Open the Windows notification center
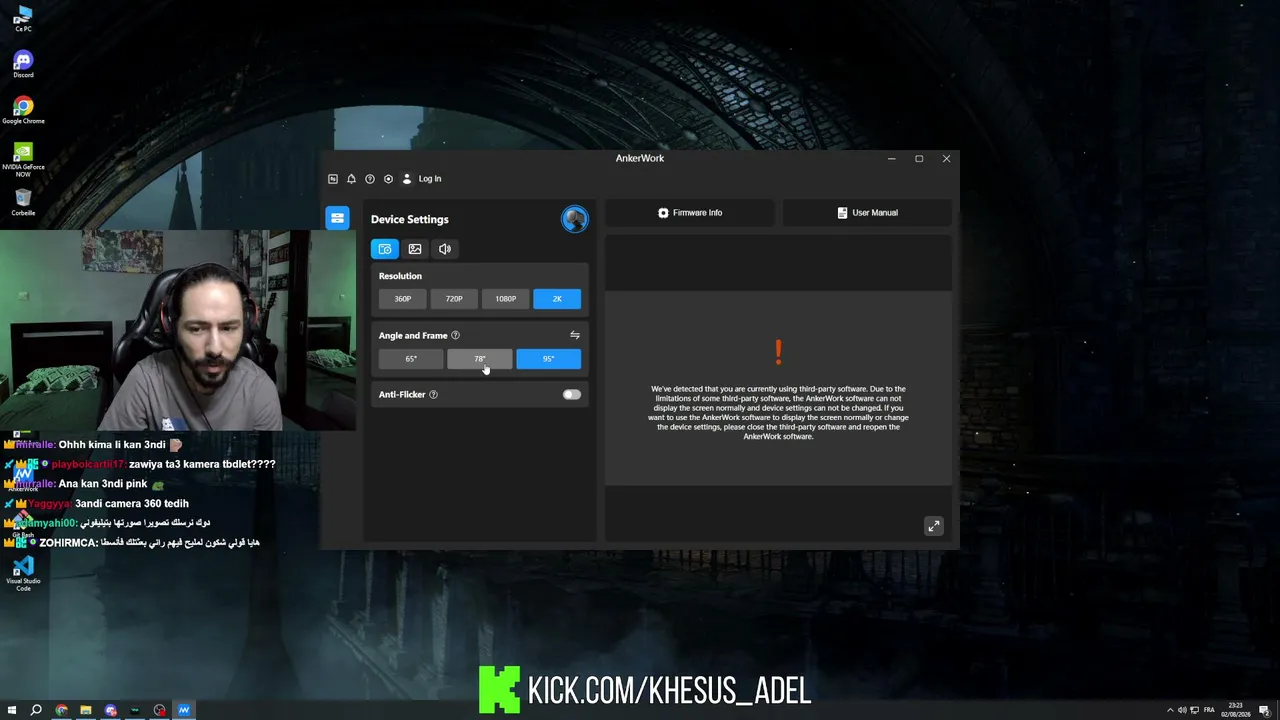This screenshot has height=720, width=1280. pyautogui.click(x=1266, y=710)
